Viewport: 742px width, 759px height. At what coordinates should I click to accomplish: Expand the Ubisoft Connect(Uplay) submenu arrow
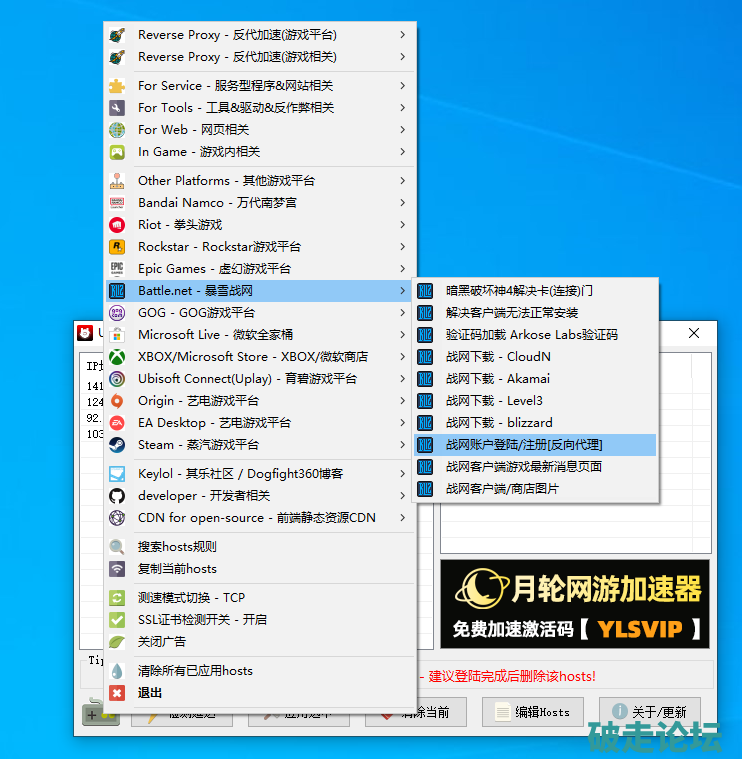(x=402, y=379)
